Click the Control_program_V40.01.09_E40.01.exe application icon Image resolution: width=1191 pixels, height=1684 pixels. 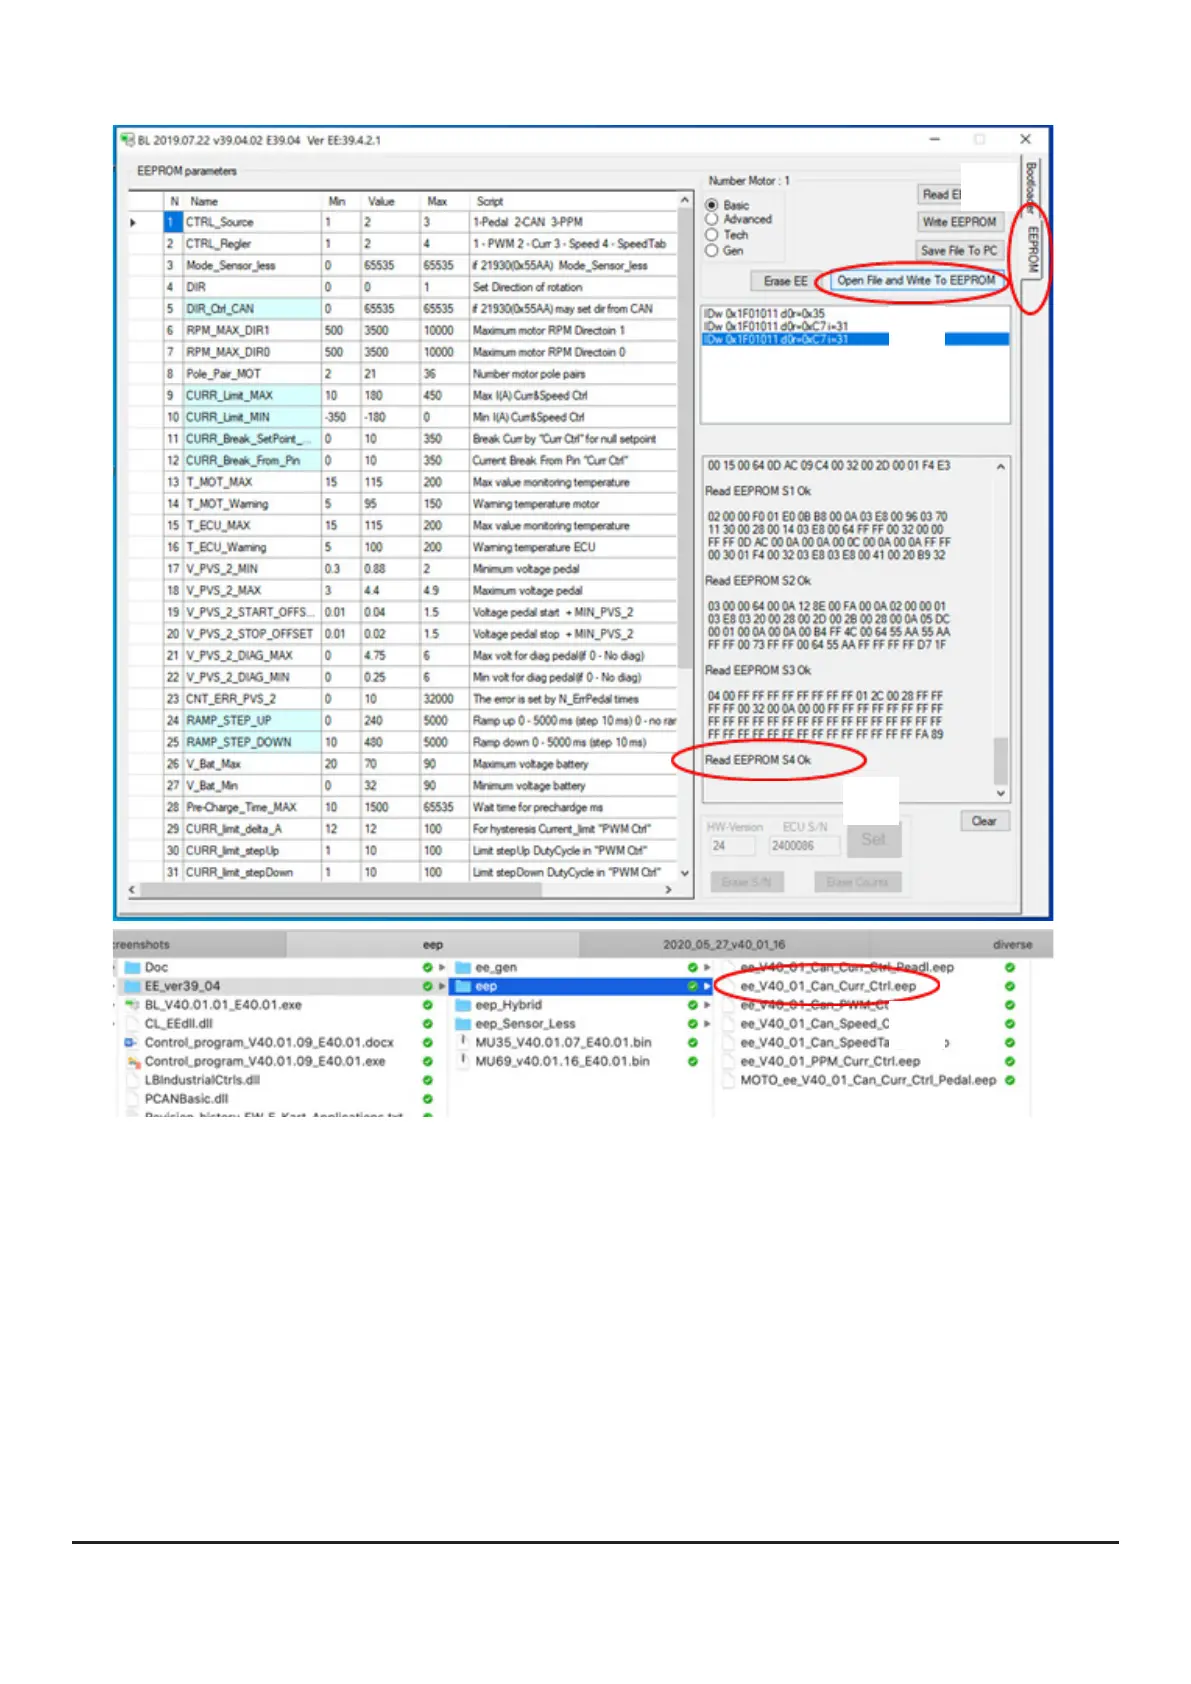[132, 1062]
